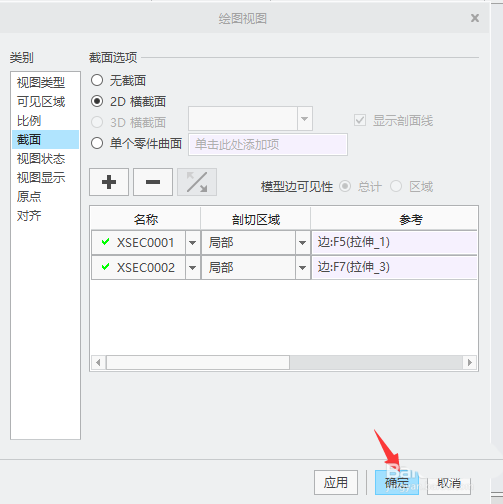
Task: Choose 总计 for model edge visibility
Action: (x=345, y=186)
